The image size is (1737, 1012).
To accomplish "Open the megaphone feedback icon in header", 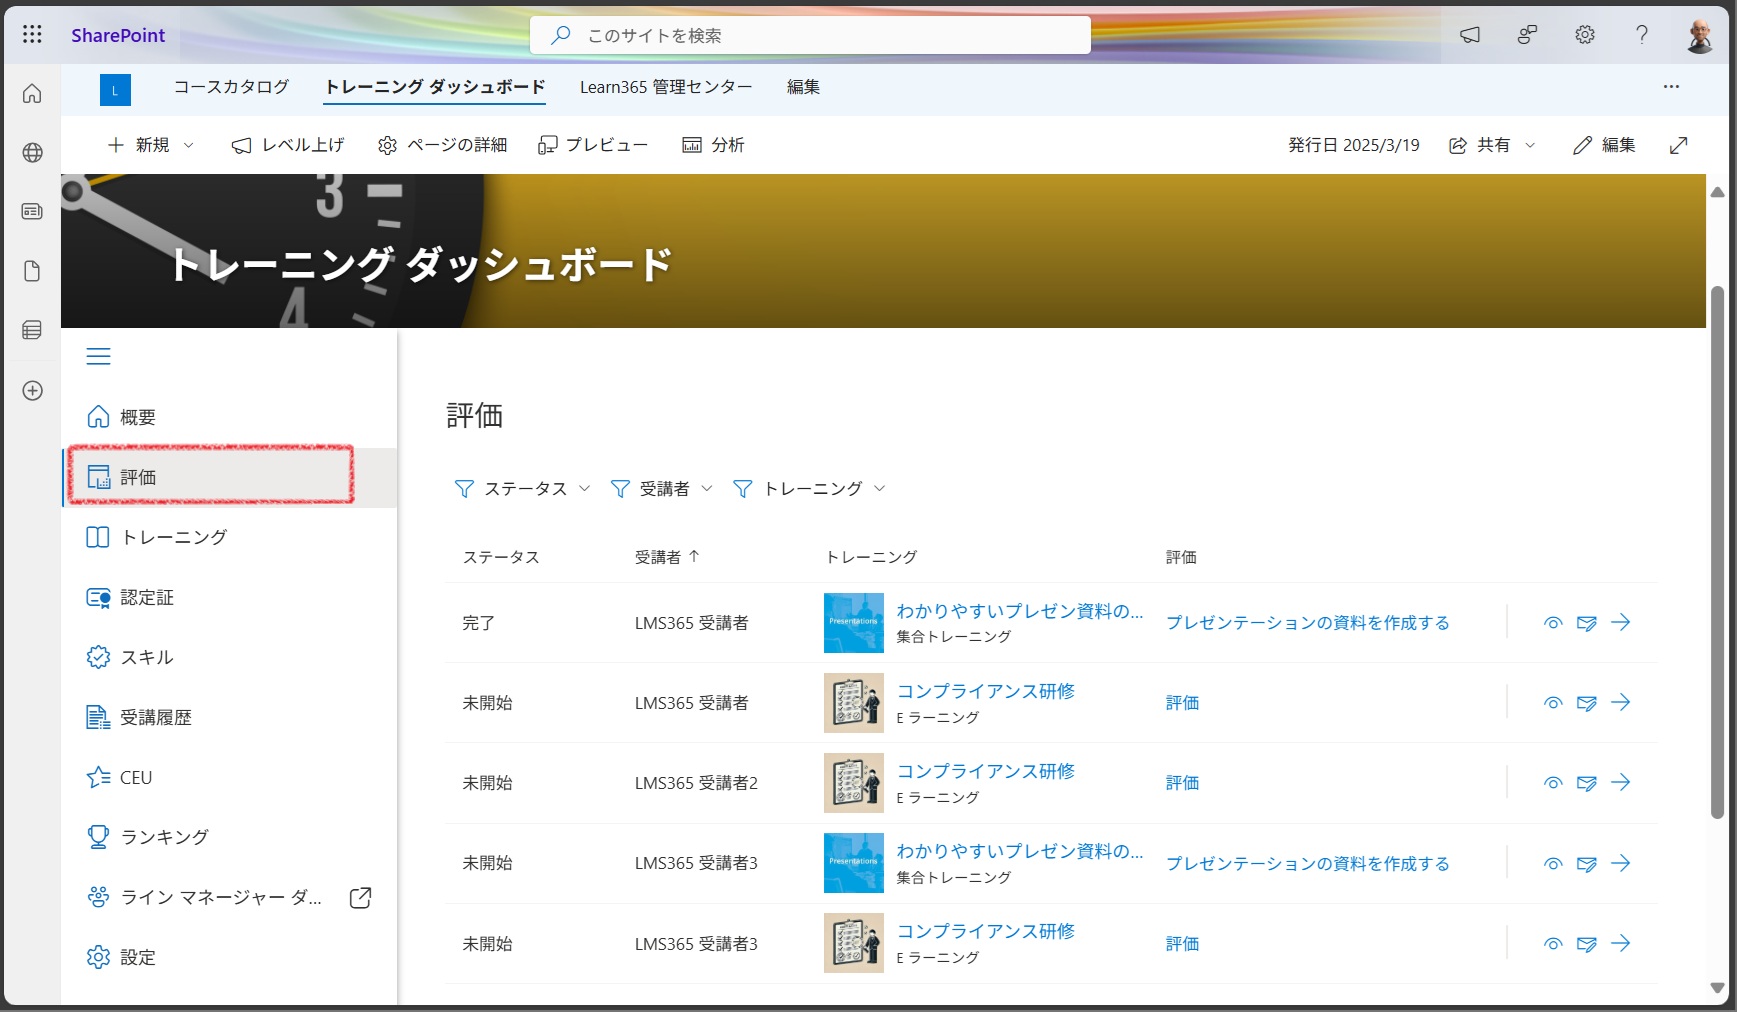I will click(1470, 35).
